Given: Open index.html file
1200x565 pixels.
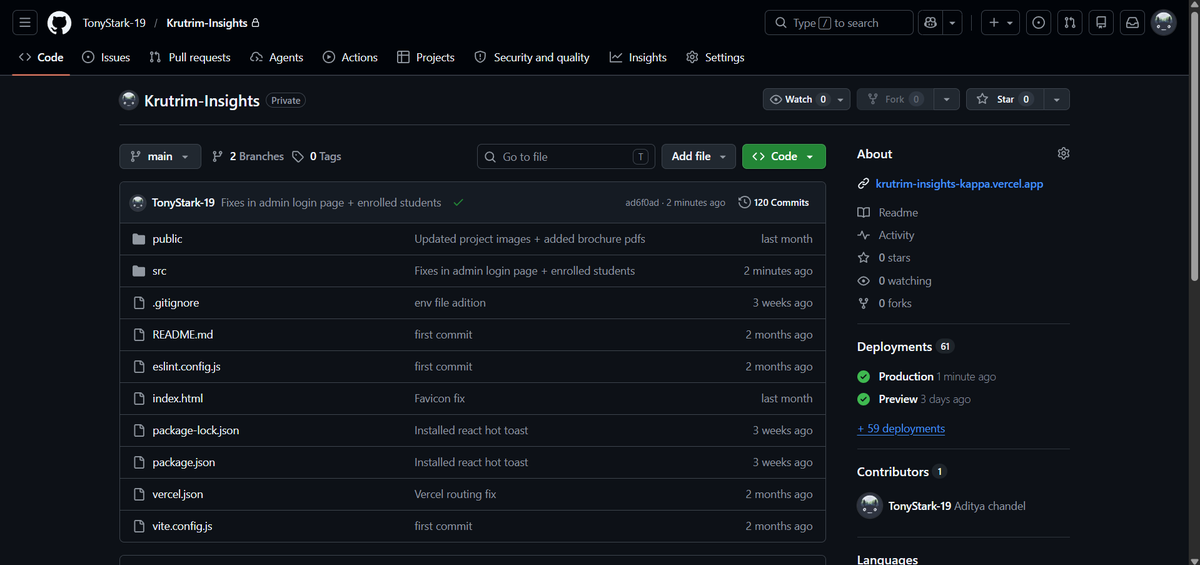Looking at the screenshot, I should [x=177, y=399].
